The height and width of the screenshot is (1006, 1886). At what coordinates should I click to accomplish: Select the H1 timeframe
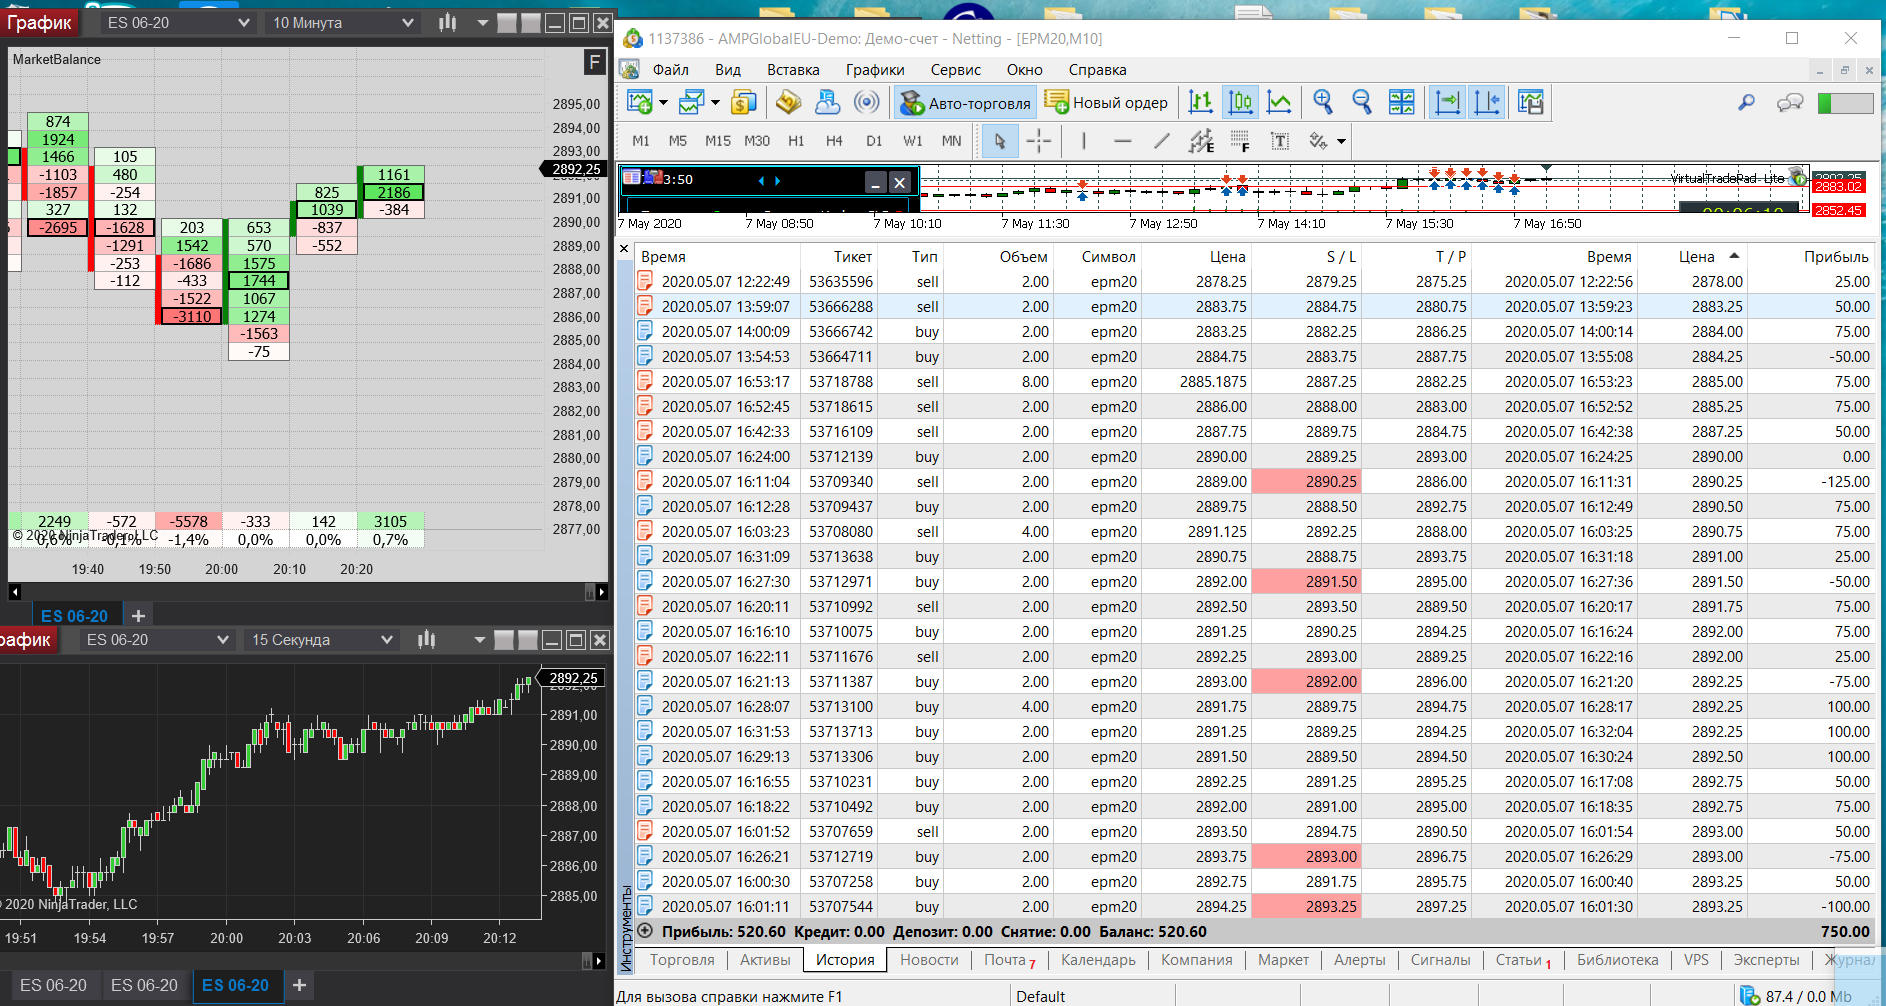[x=796, y=141]
